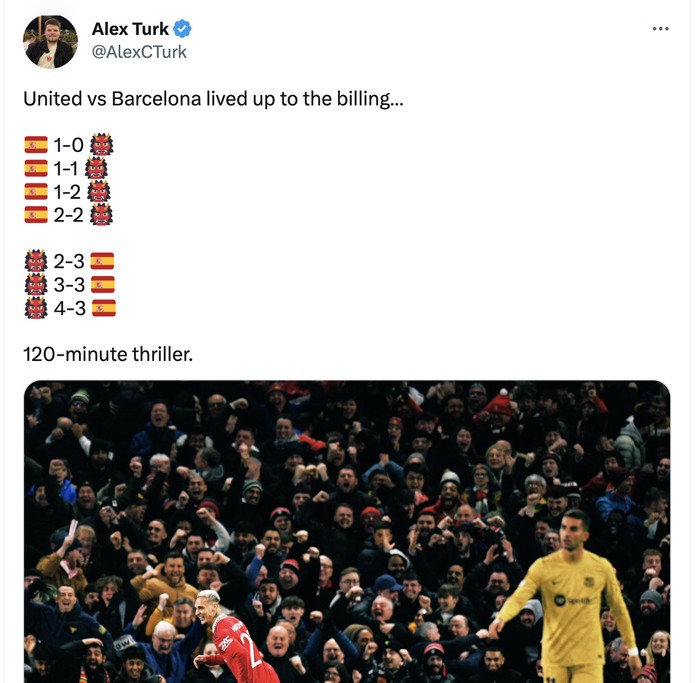Click the red devil emoji after 2-2
The width and height of the screenshot is (700, 683).
click(101, 214)
